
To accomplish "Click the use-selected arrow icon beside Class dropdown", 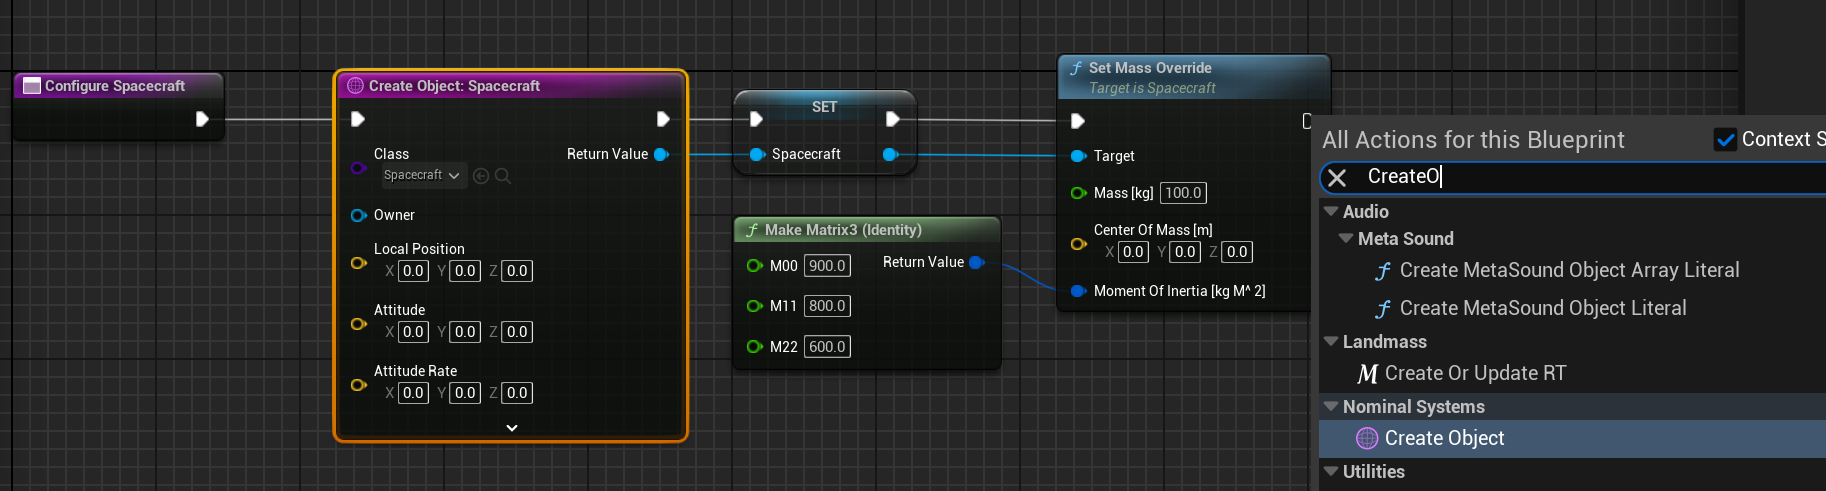I will [481, 176].
